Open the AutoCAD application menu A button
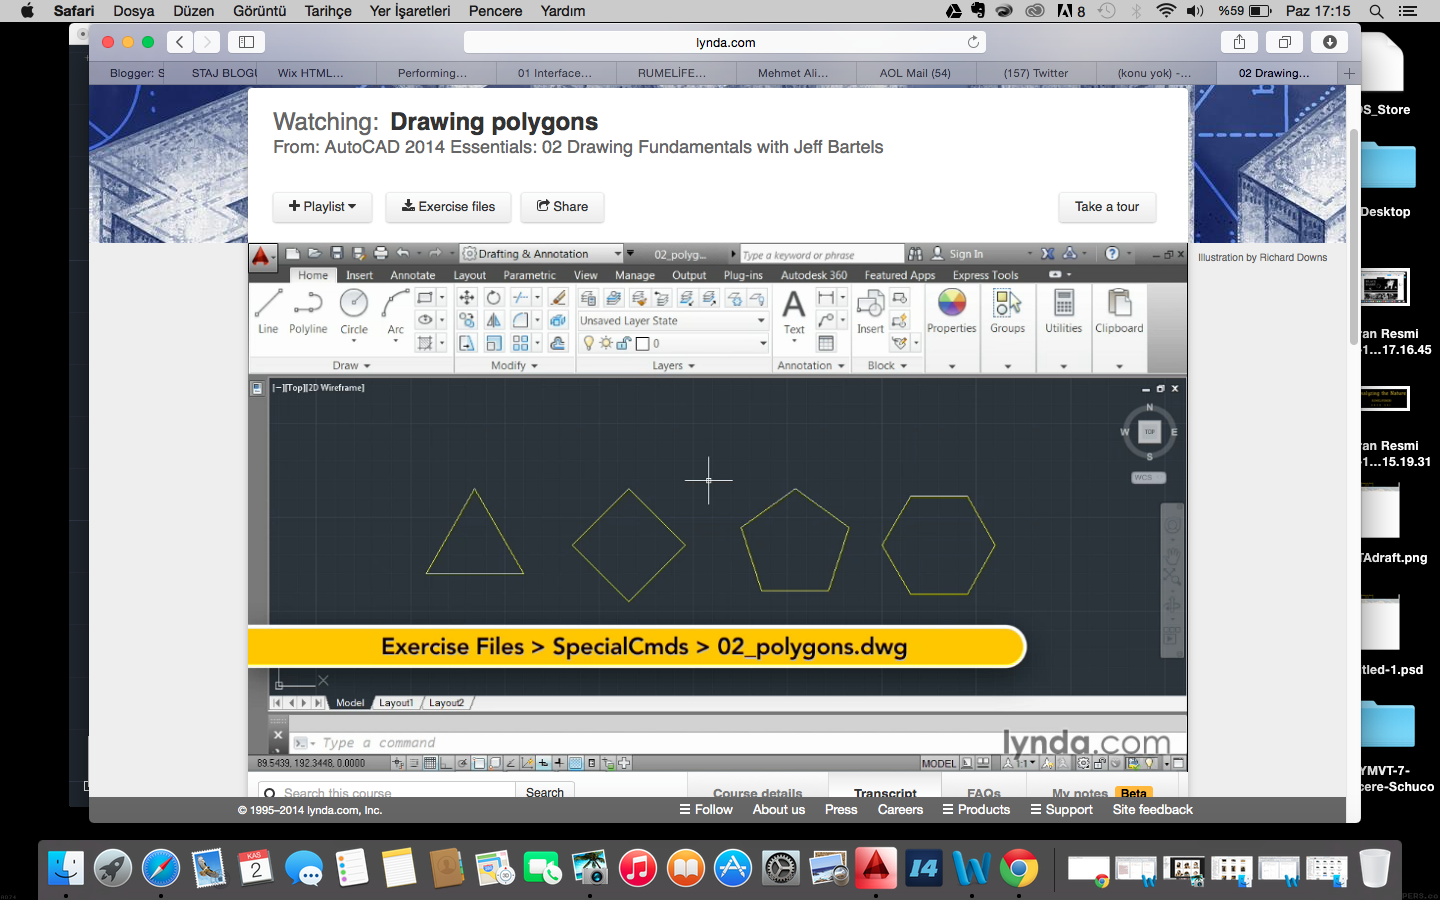Screen dimensions: 1440x900 [x=262, y=257]
